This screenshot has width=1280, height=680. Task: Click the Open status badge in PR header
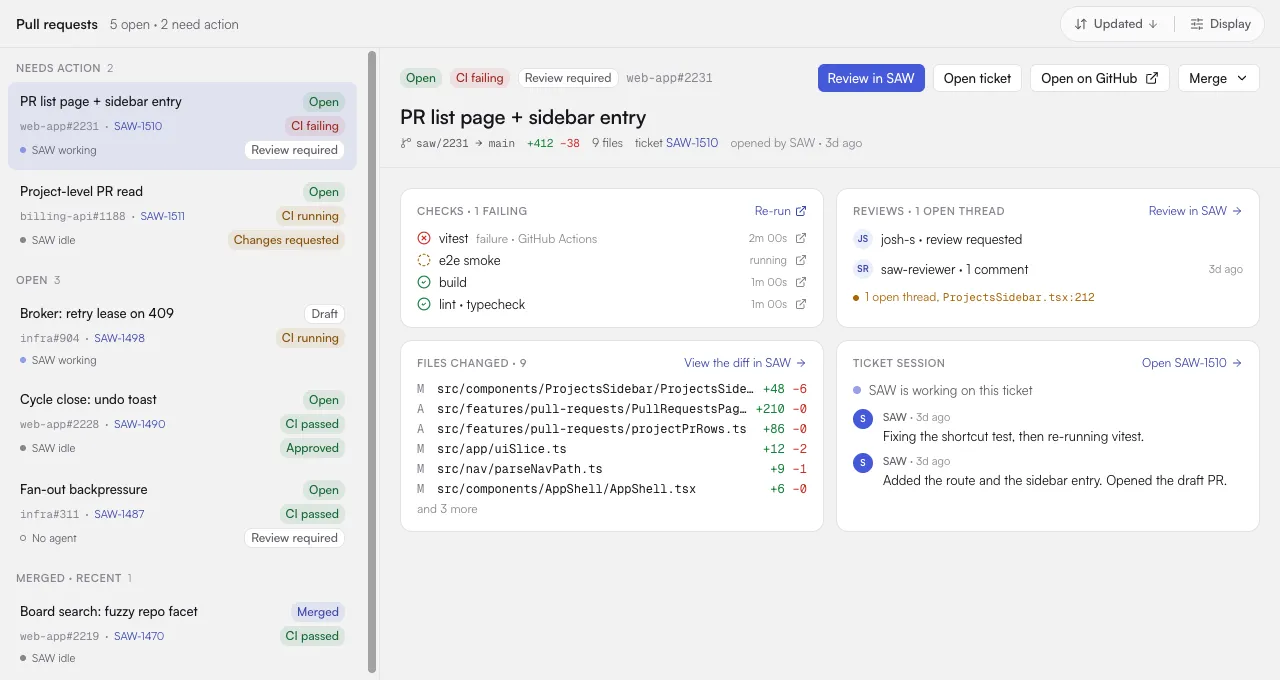point(421,78)
